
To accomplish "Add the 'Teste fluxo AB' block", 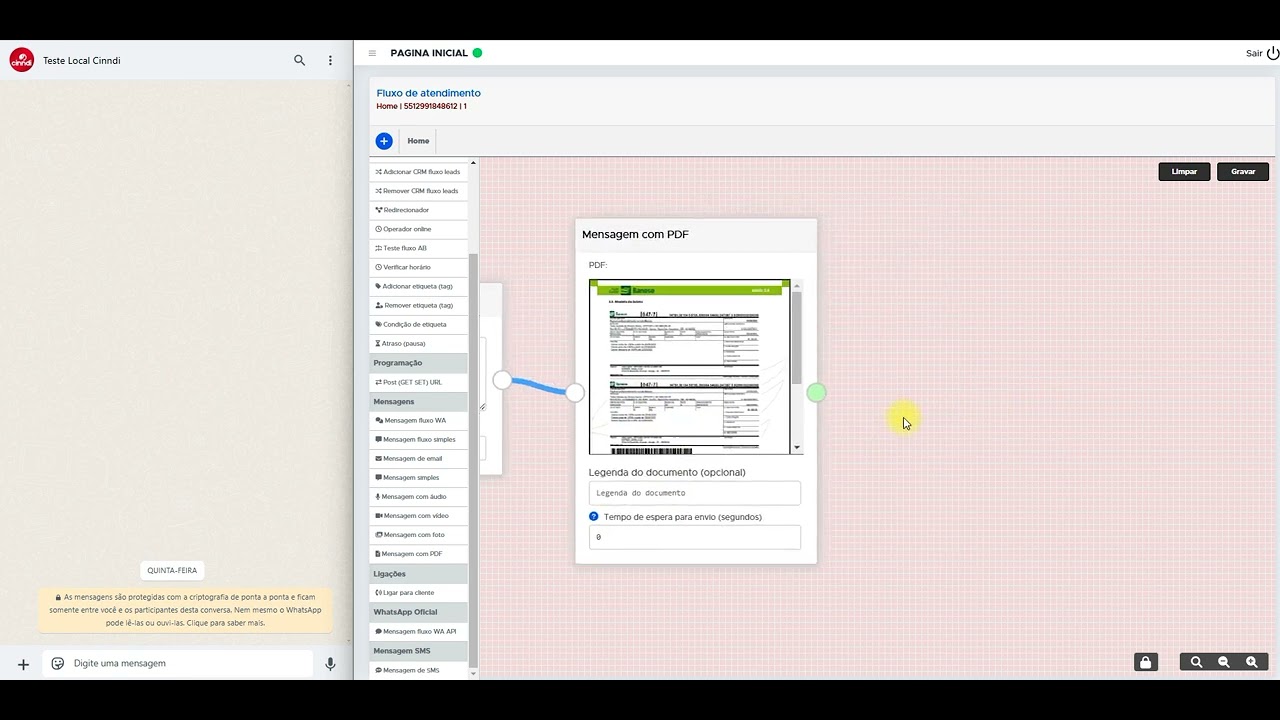I will coord(418,248).
